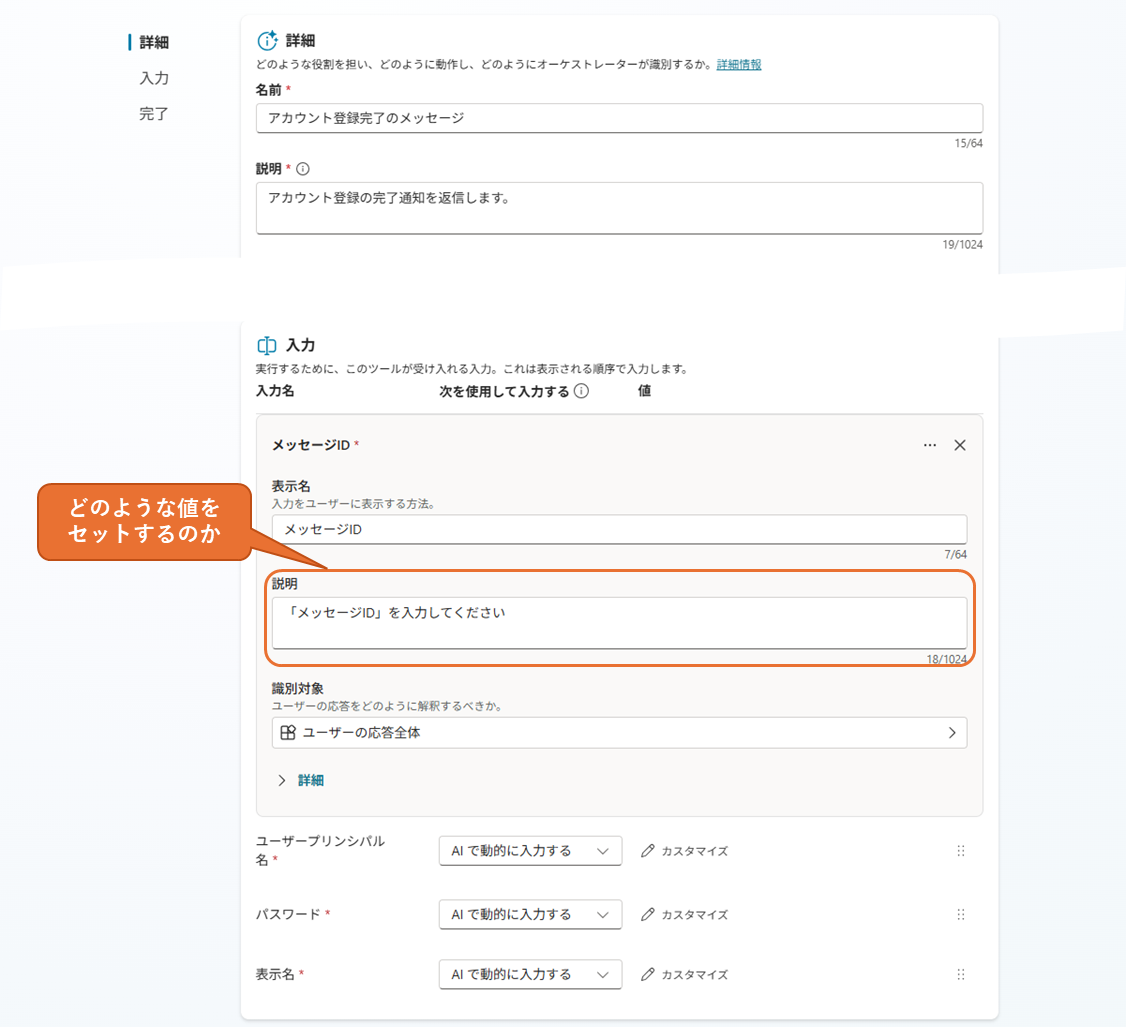
Task: Open the 詳細情報 link
Action: click(x=739, y=65)
